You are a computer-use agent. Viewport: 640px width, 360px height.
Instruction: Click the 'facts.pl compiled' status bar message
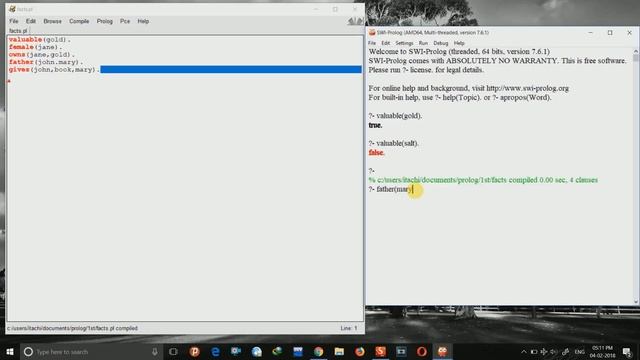(x=72, y=328)
